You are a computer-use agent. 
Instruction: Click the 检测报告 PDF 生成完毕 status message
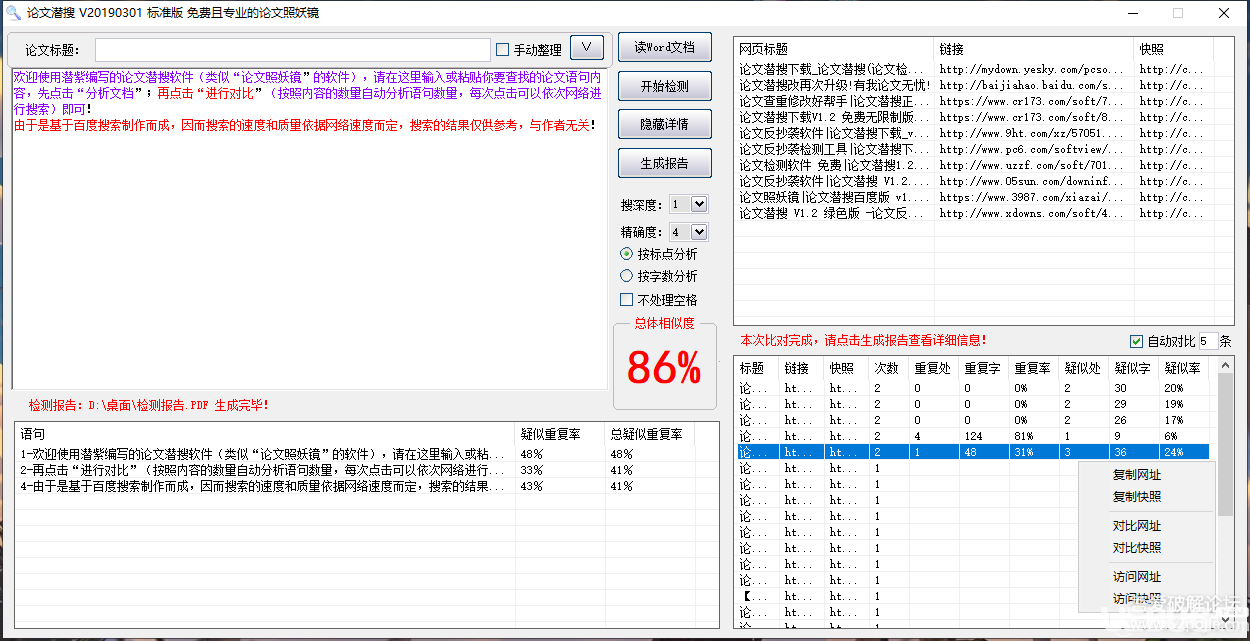tap(148, 405)
